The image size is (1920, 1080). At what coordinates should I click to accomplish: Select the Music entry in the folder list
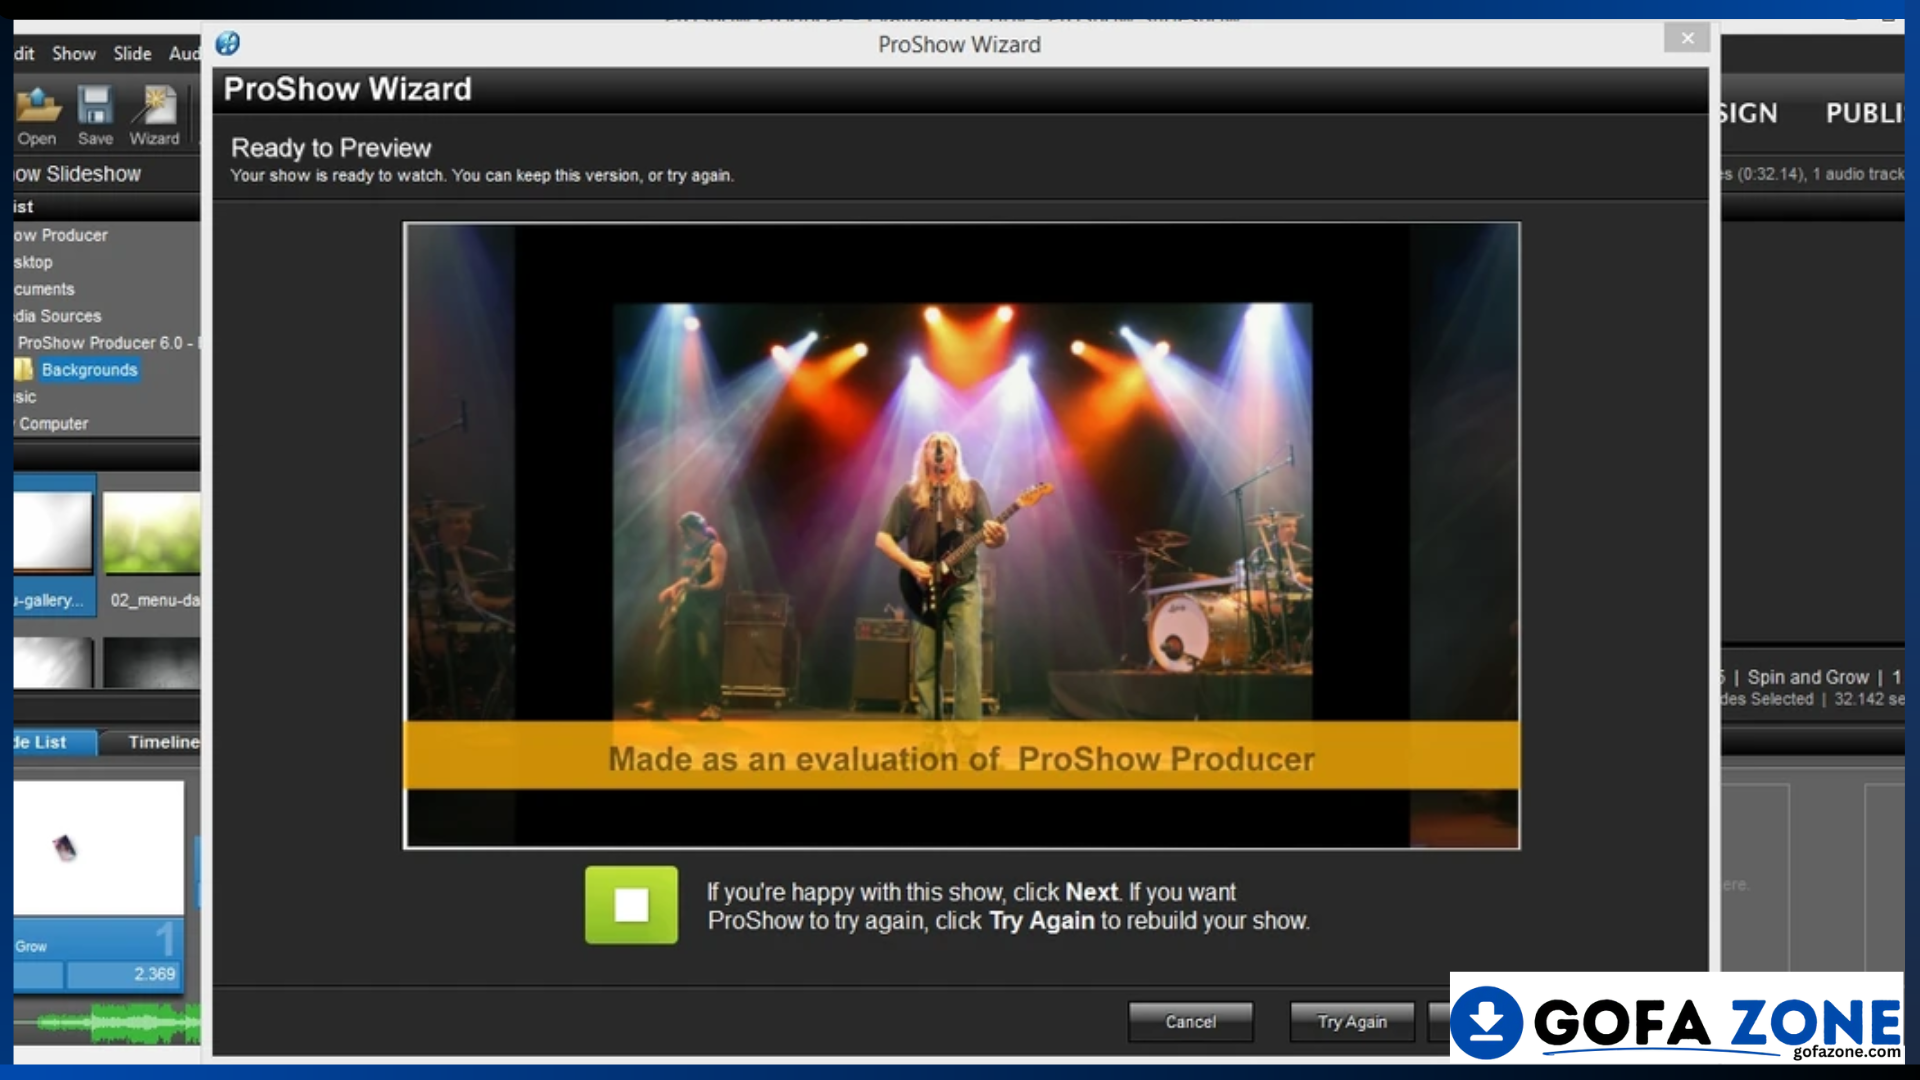25,397
